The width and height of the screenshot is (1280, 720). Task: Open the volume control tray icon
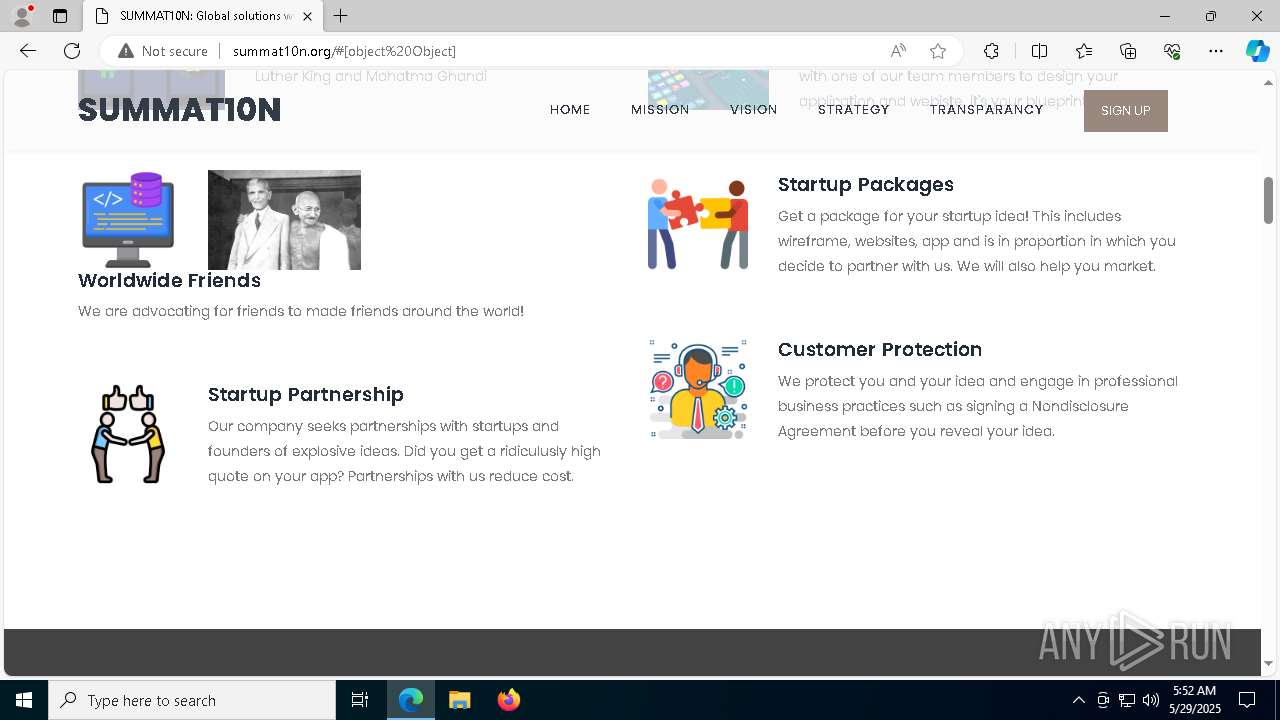1151,700
